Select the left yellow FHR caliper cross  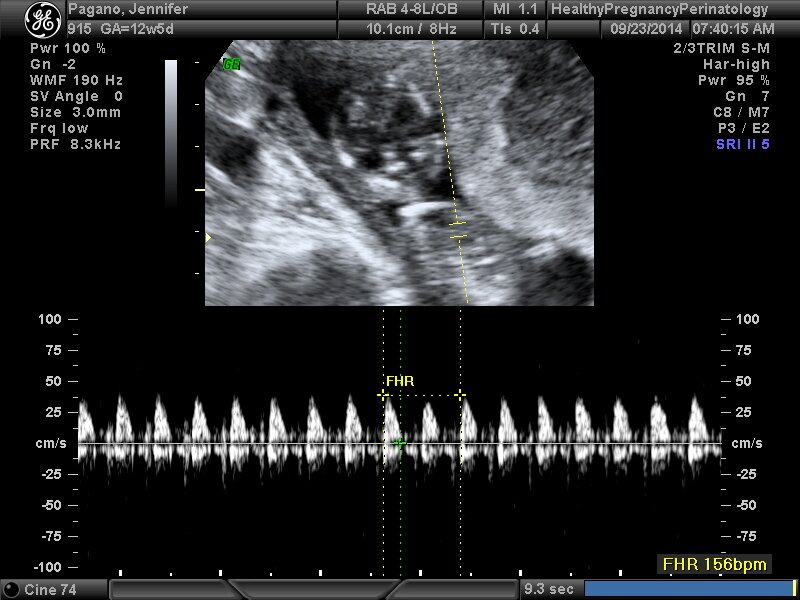pos(383,395)
